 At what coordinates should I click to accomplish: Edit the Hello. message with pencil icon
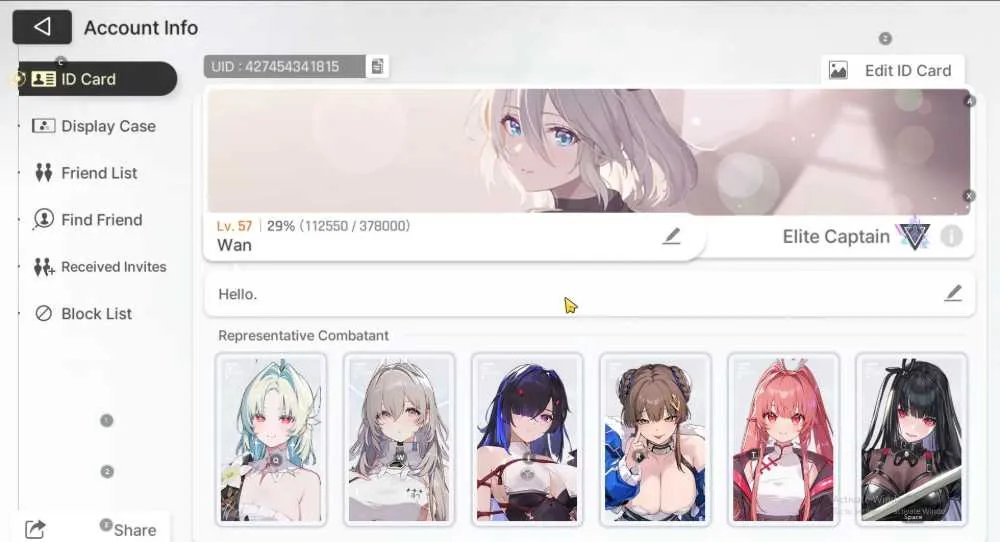[x=953, y=293]
